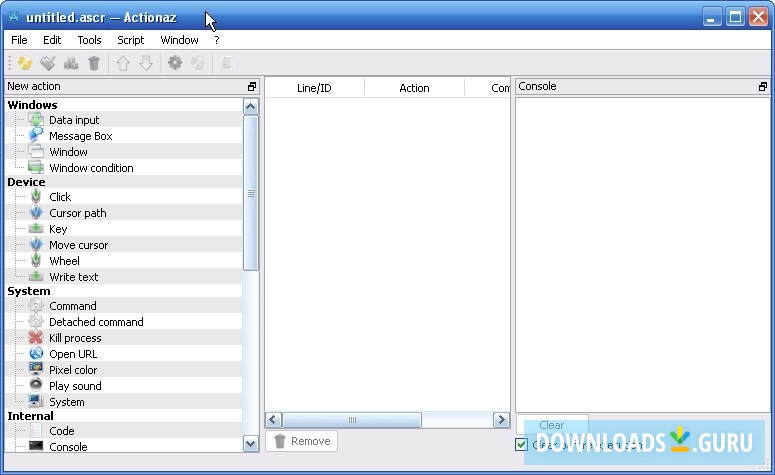Image resolution: width=775 pixels, height=475 pixels.
Task: Select the Code action icon
Action: (36, 430)
